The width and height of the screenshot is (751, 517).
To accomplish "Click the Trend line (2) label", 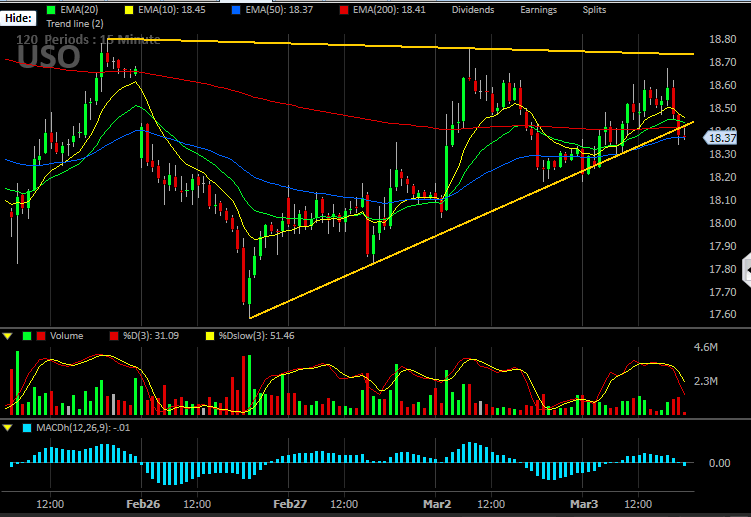I will click(75, 23).
